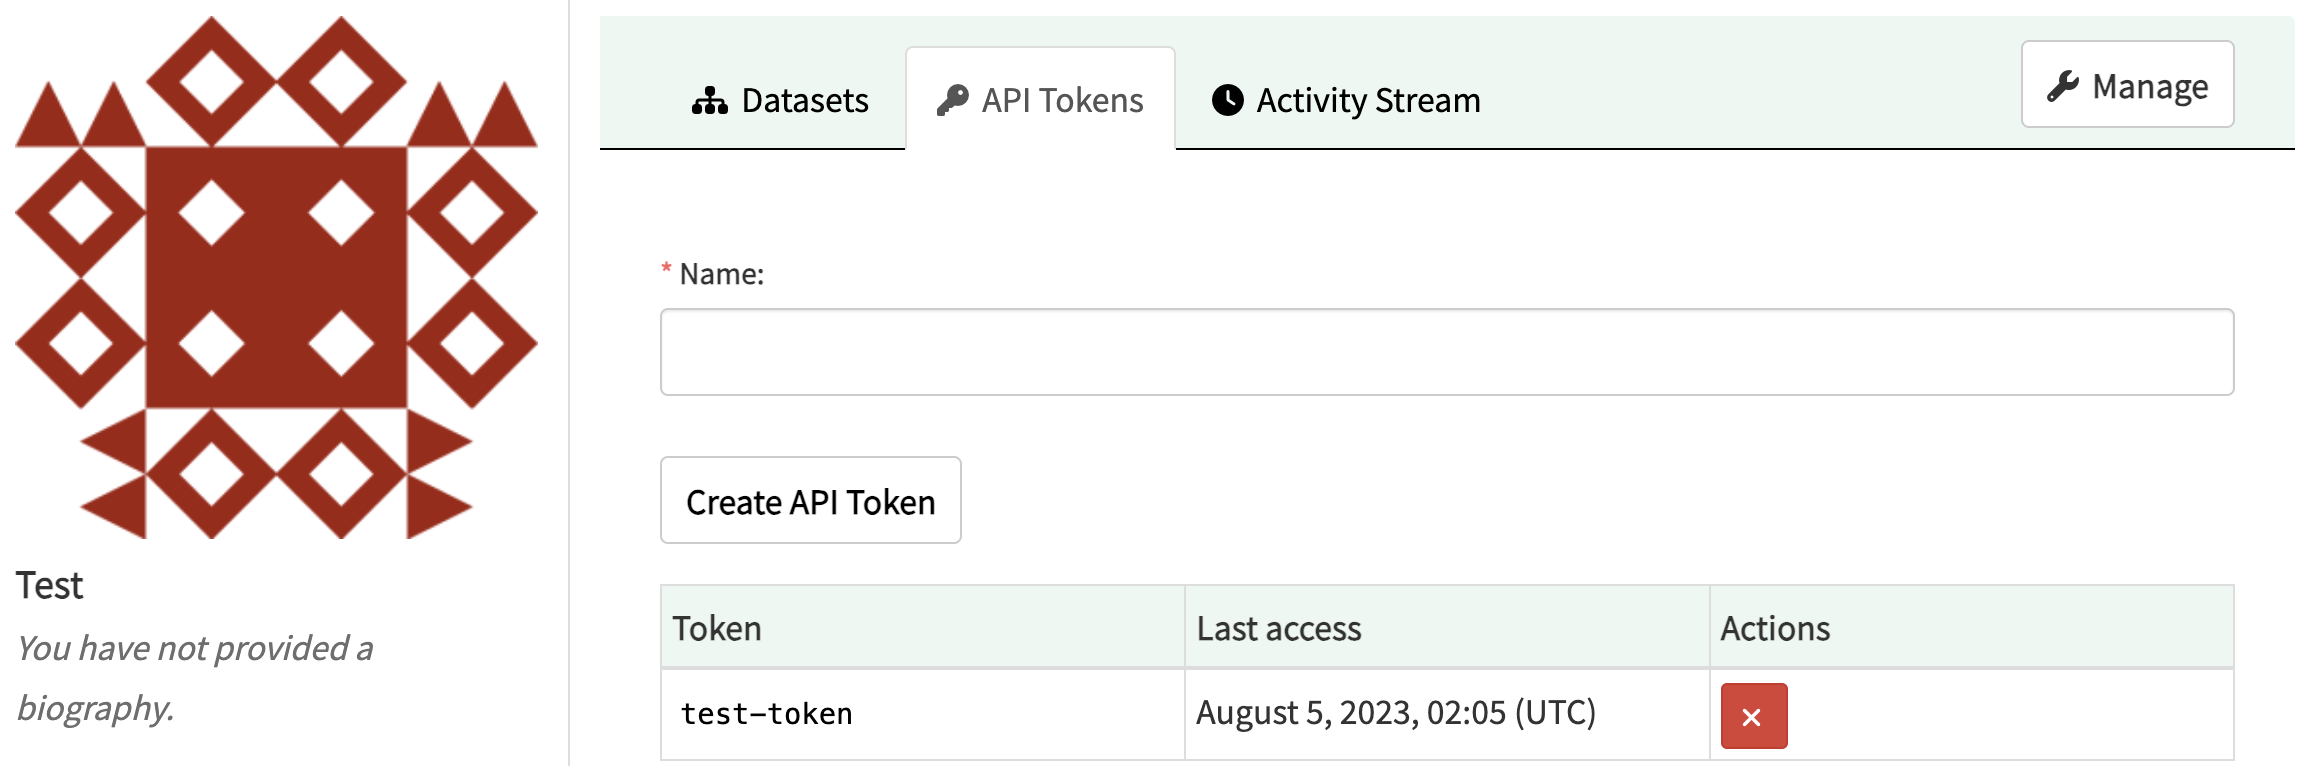Delete test-token with the red X button
The image size is (2302, 766).
click(x=1753, y=716)
